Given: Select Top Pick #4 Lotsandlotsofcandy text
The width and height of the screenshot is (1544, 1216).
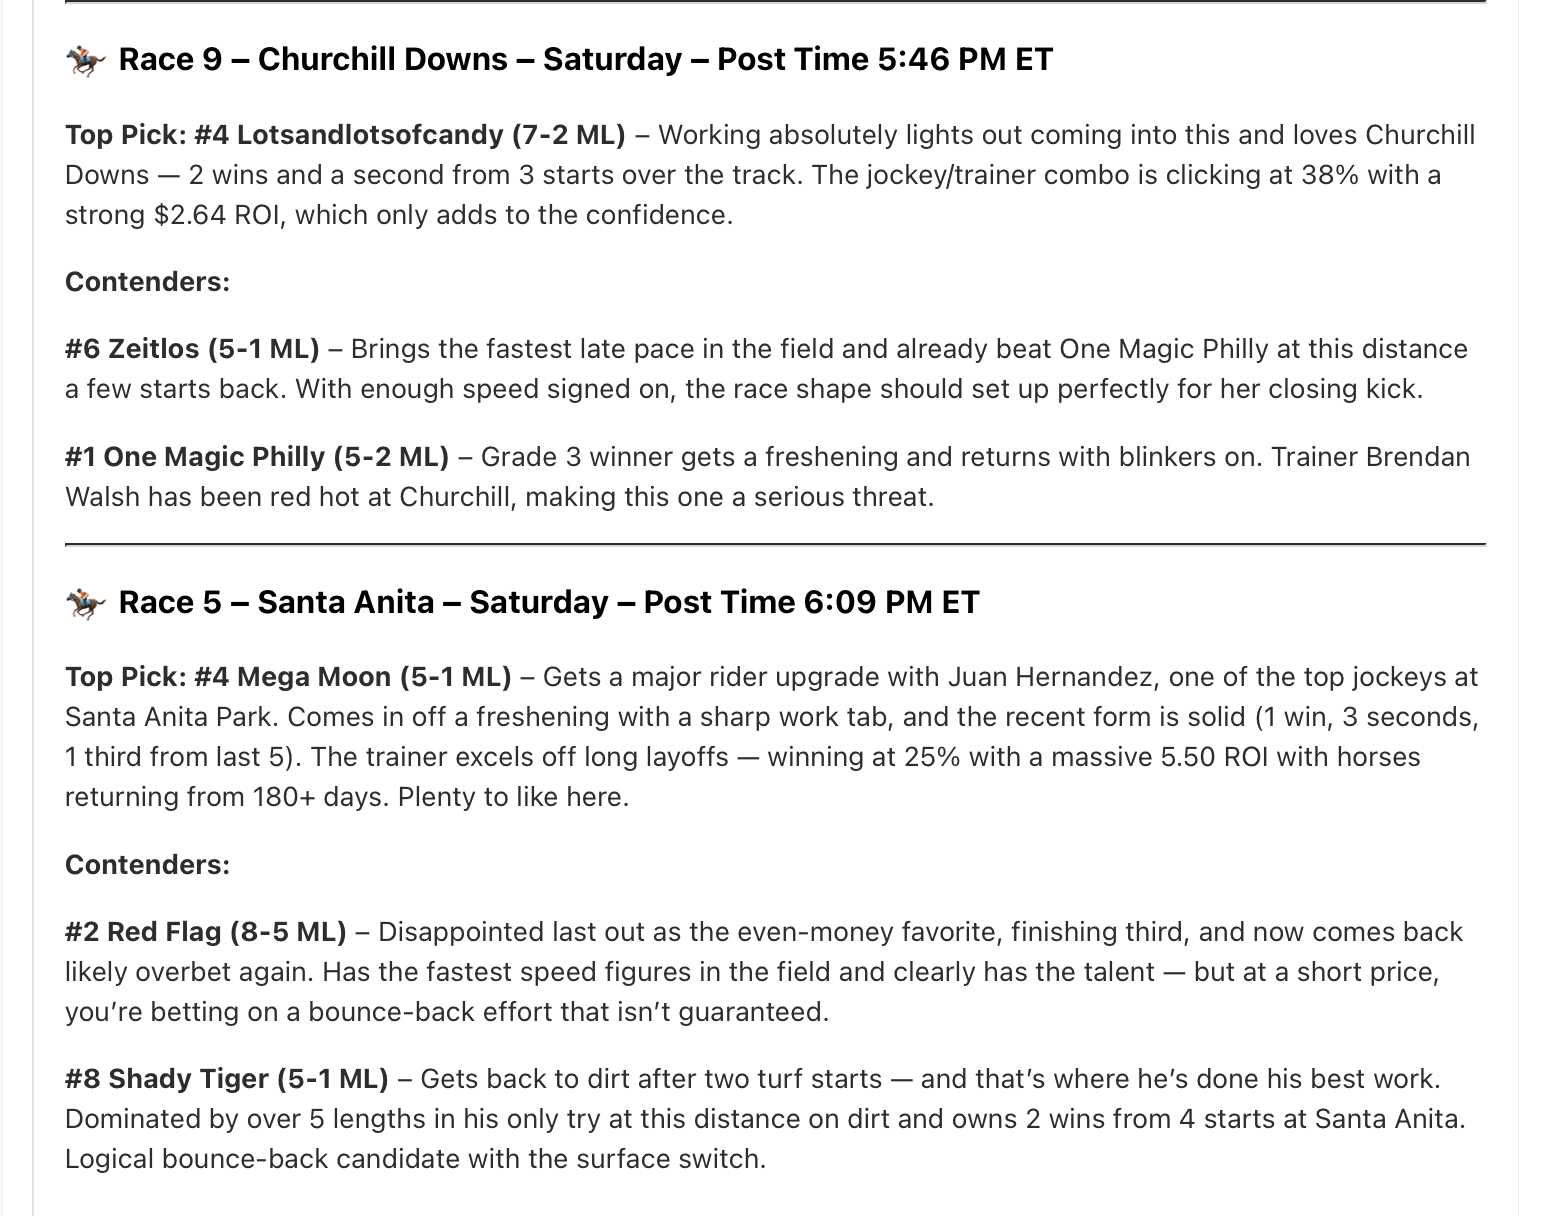Looking at the screenshot, I should [x=345, y=135].
